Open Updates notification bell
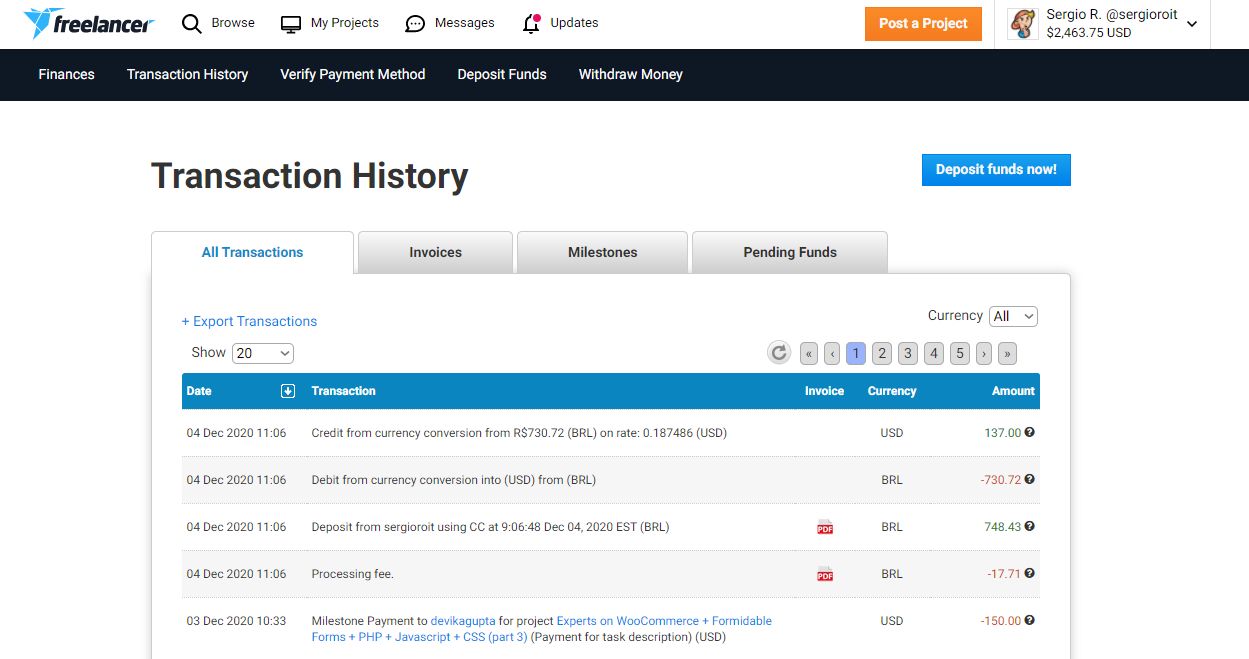 tap(532, 24)
